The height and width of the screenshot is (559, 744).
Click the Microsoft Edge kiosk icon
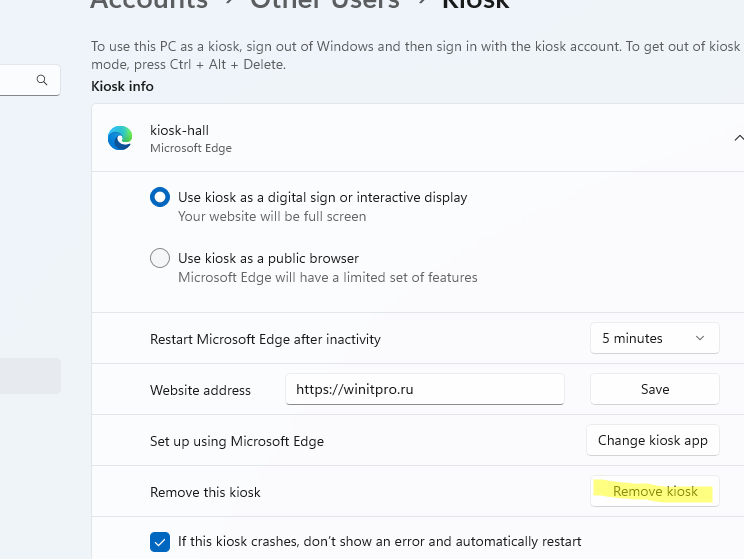coord(120,138)
